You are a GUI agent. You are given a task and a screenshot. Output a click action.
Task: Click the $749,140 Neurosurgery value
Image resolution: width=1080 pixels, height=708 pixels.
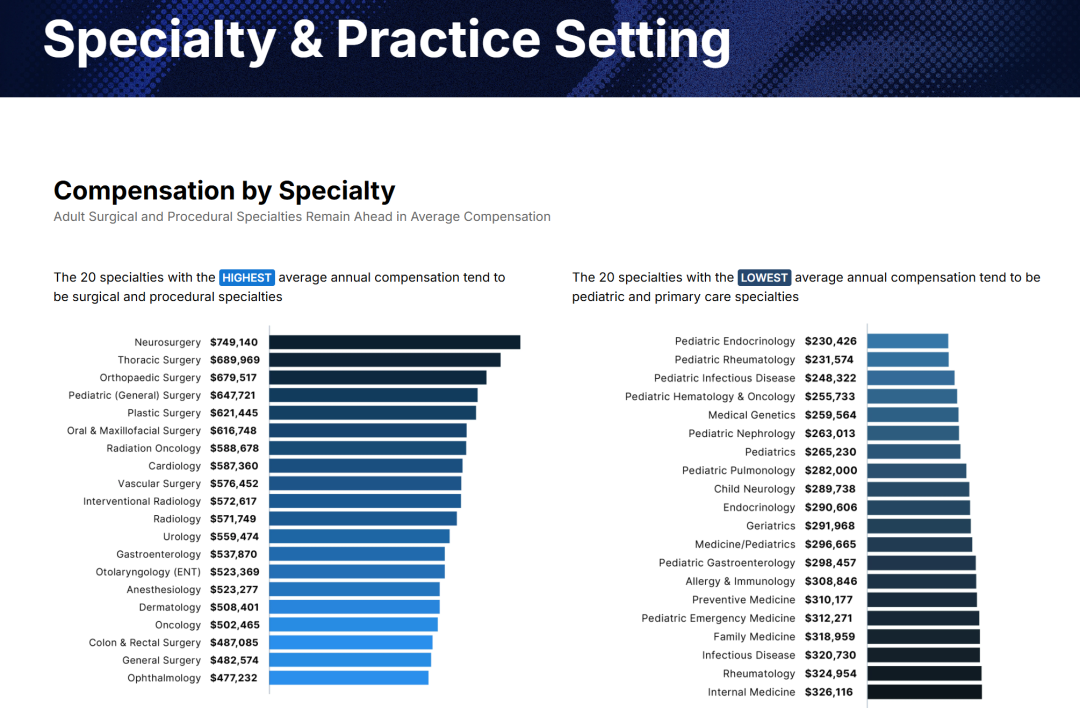(234, 342)
